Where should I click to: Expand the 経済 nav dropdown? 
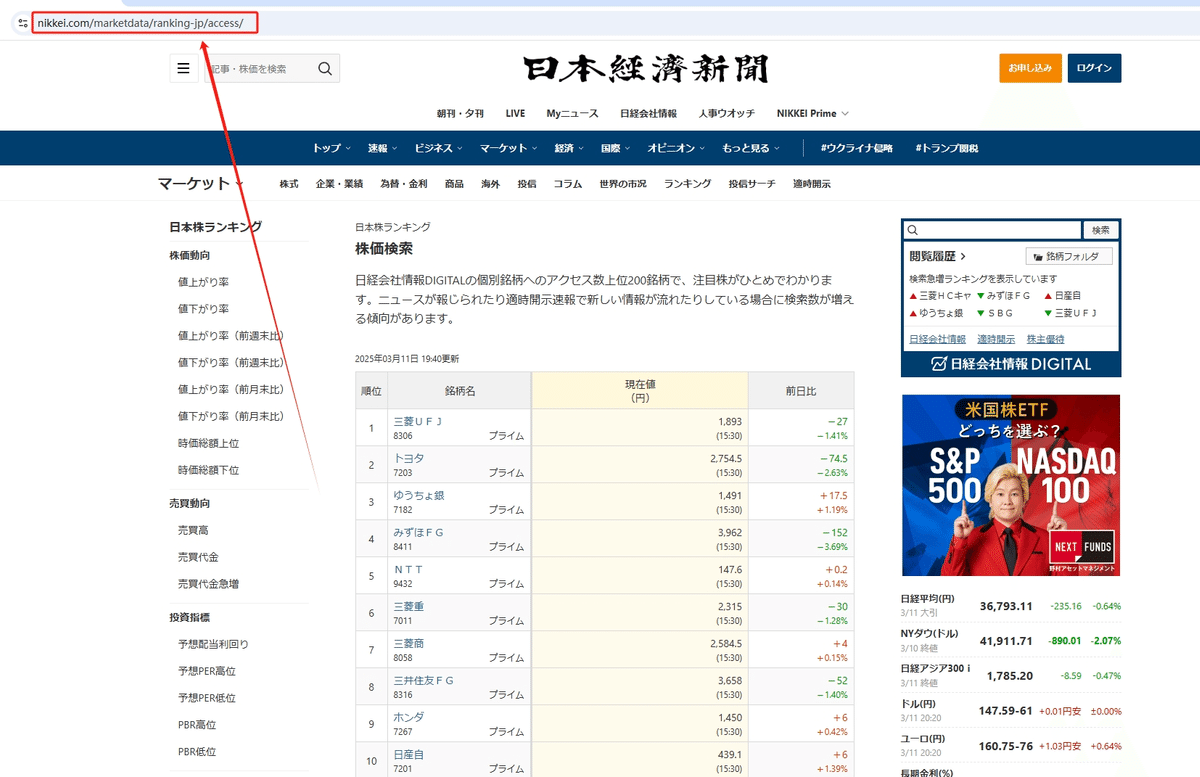tap(570, 148)
